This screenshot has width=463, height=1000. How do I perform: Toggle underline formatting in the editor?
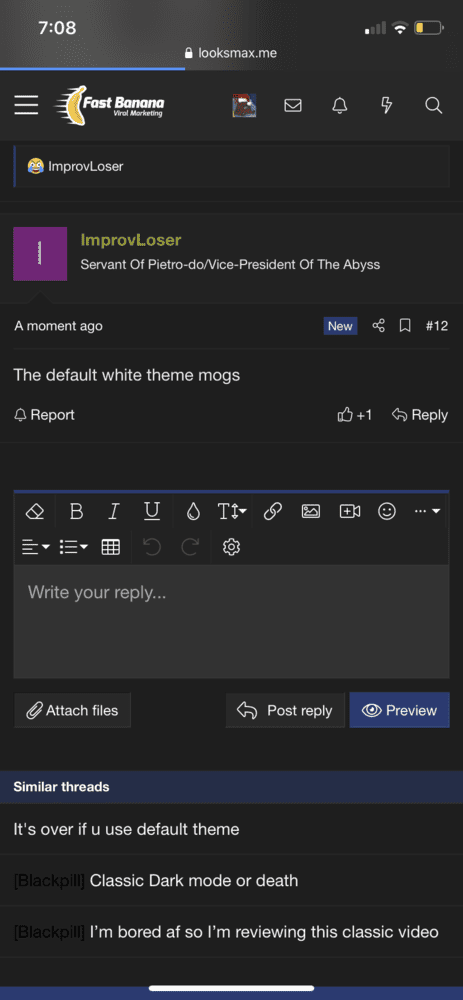(x=152, y=511)
